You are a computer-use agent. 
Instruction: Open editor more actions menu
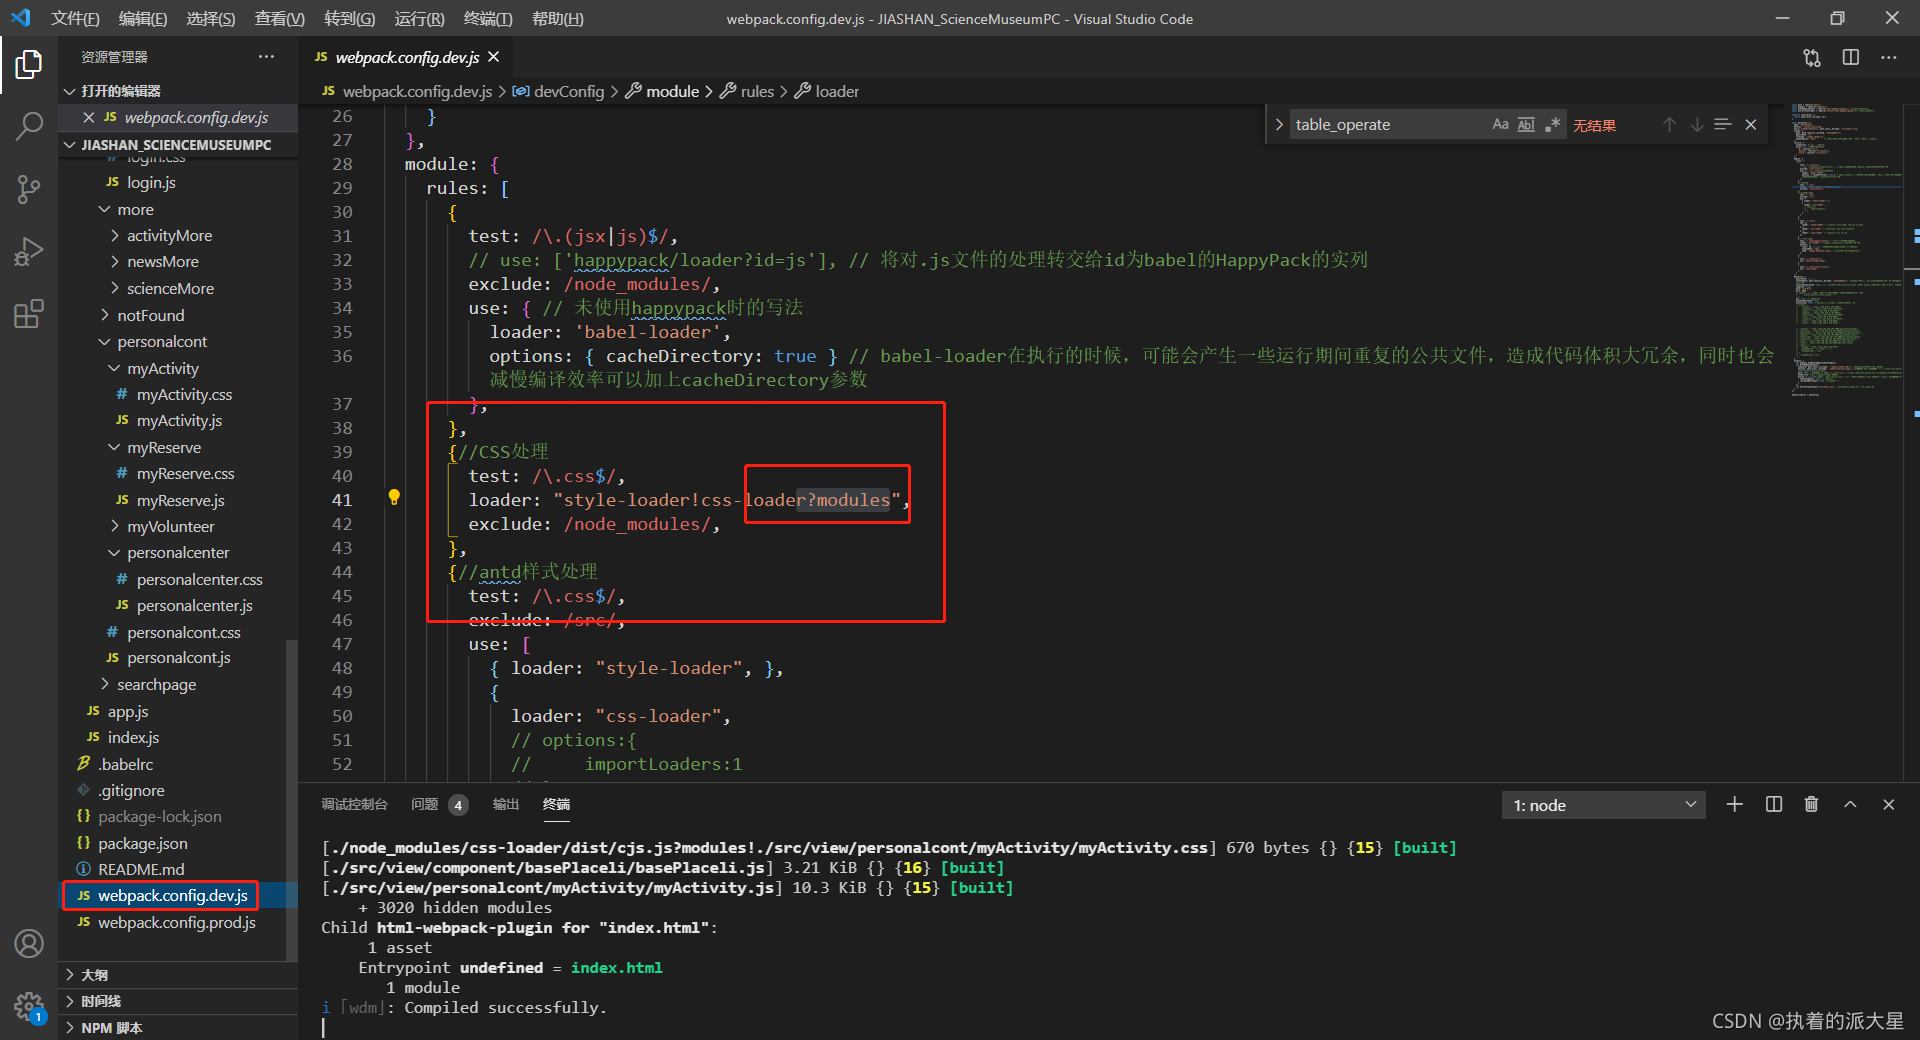[1888, 58]
